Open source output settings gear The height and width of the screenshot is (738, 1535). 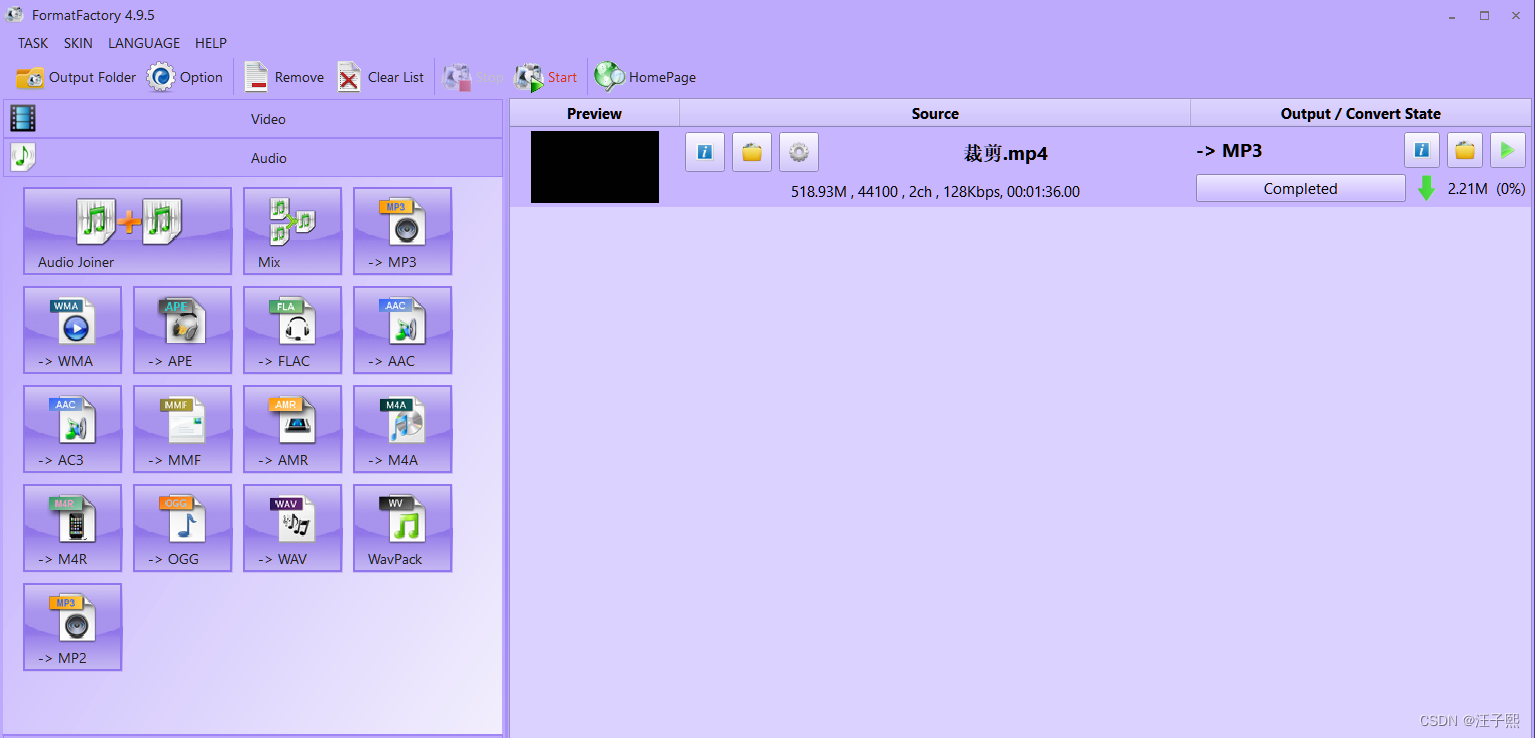tap(799, 152)
